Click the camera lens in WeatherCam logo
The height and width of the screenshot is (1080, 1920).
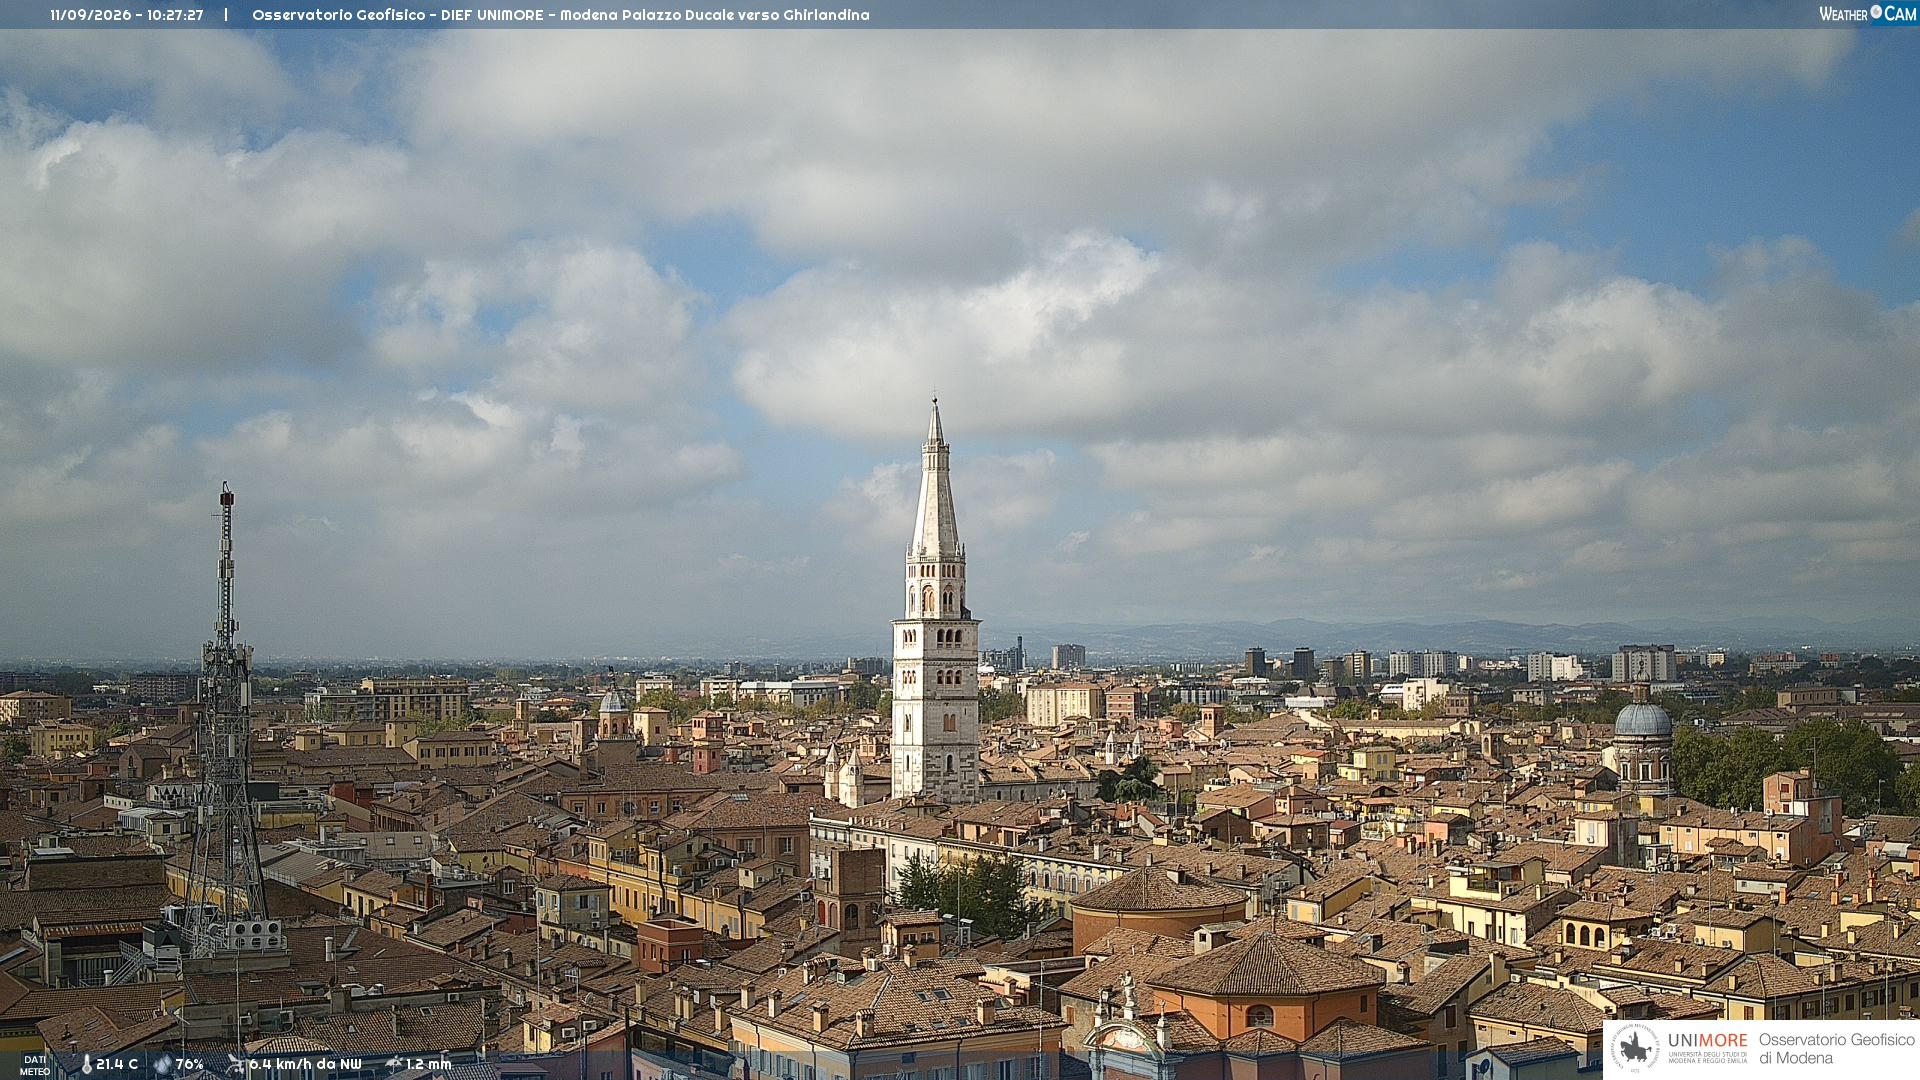[1876, 13]
